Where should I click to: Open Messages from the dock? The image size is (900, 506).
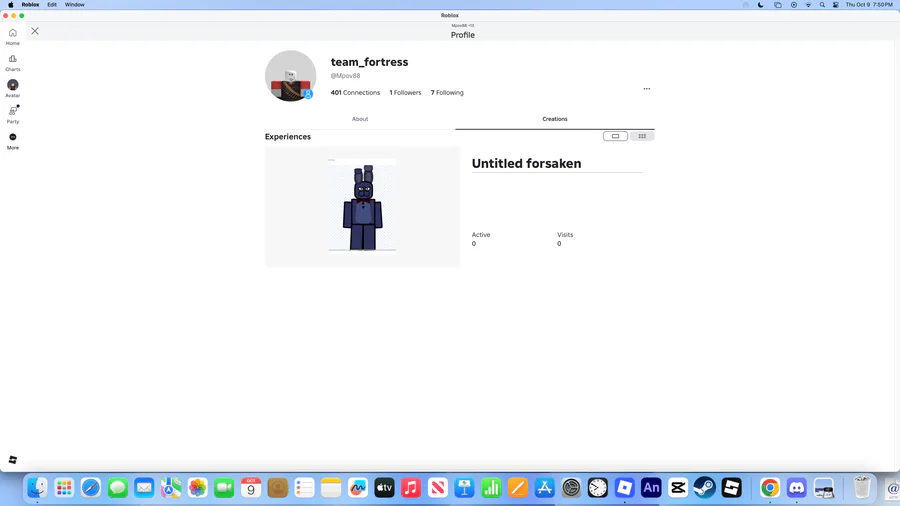(118, 488)
